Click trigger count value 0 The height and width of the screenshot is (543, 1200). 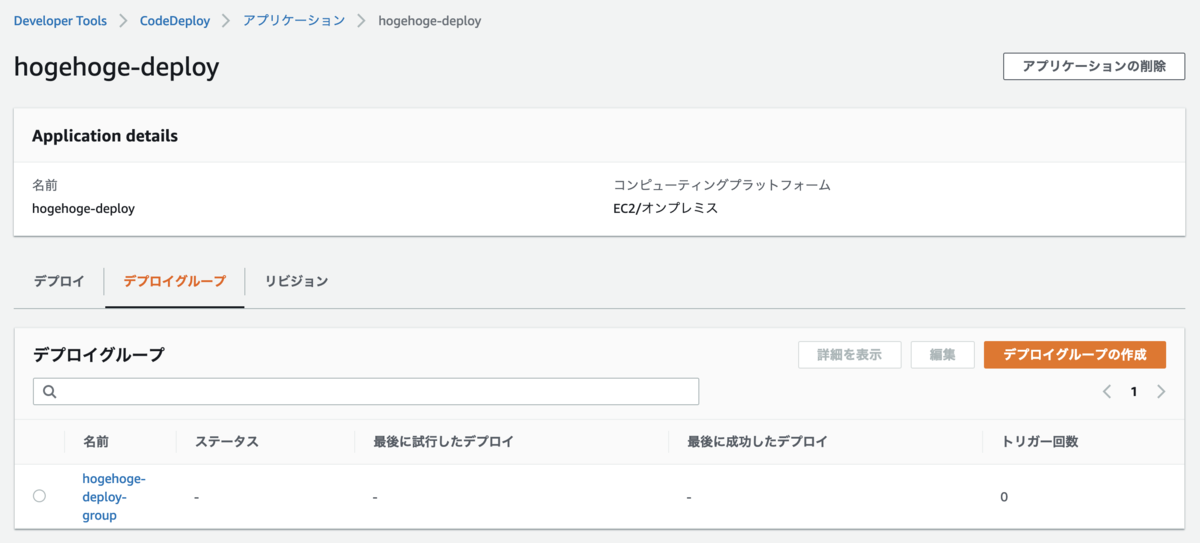click(1005, 497)
